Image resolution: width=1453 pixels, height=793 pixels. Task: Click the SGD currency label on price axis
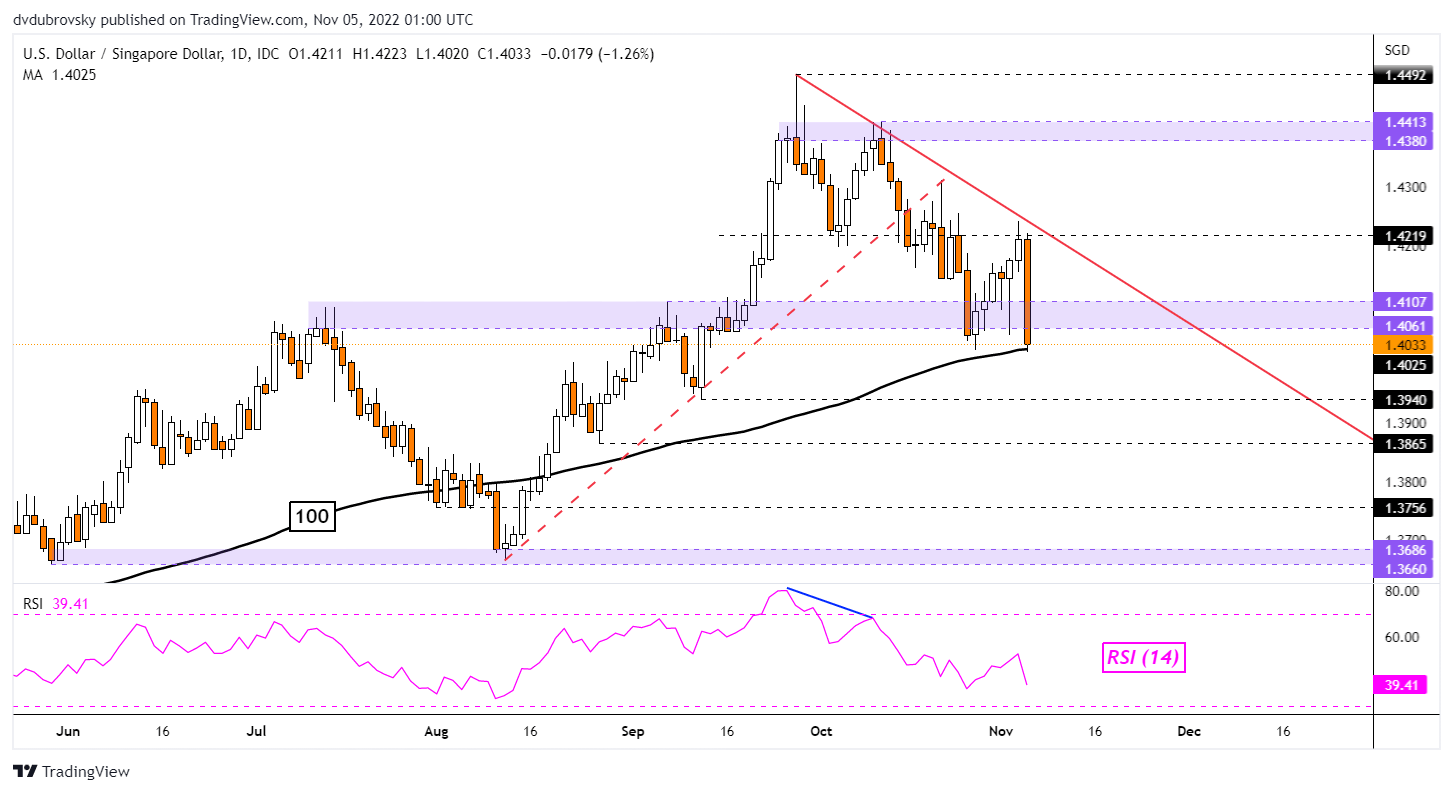point(1396,49)
